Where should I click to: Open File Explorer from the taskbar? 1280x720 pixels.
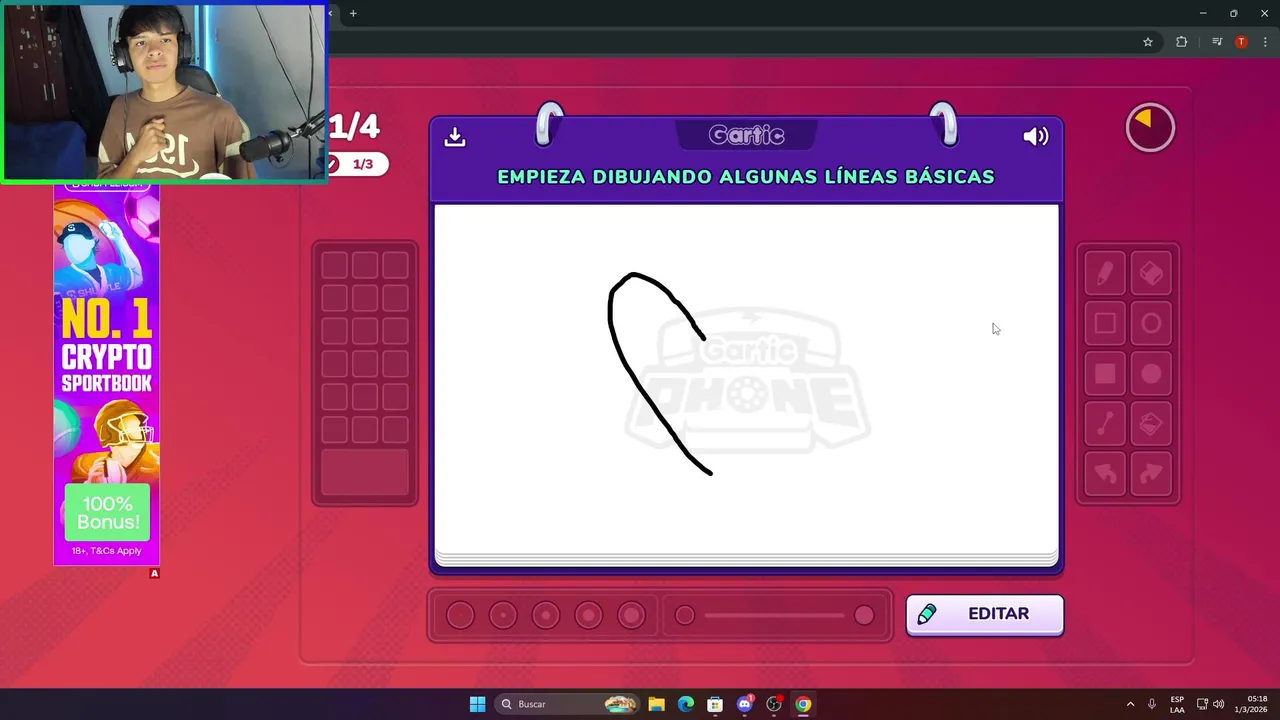pos(656,704)
